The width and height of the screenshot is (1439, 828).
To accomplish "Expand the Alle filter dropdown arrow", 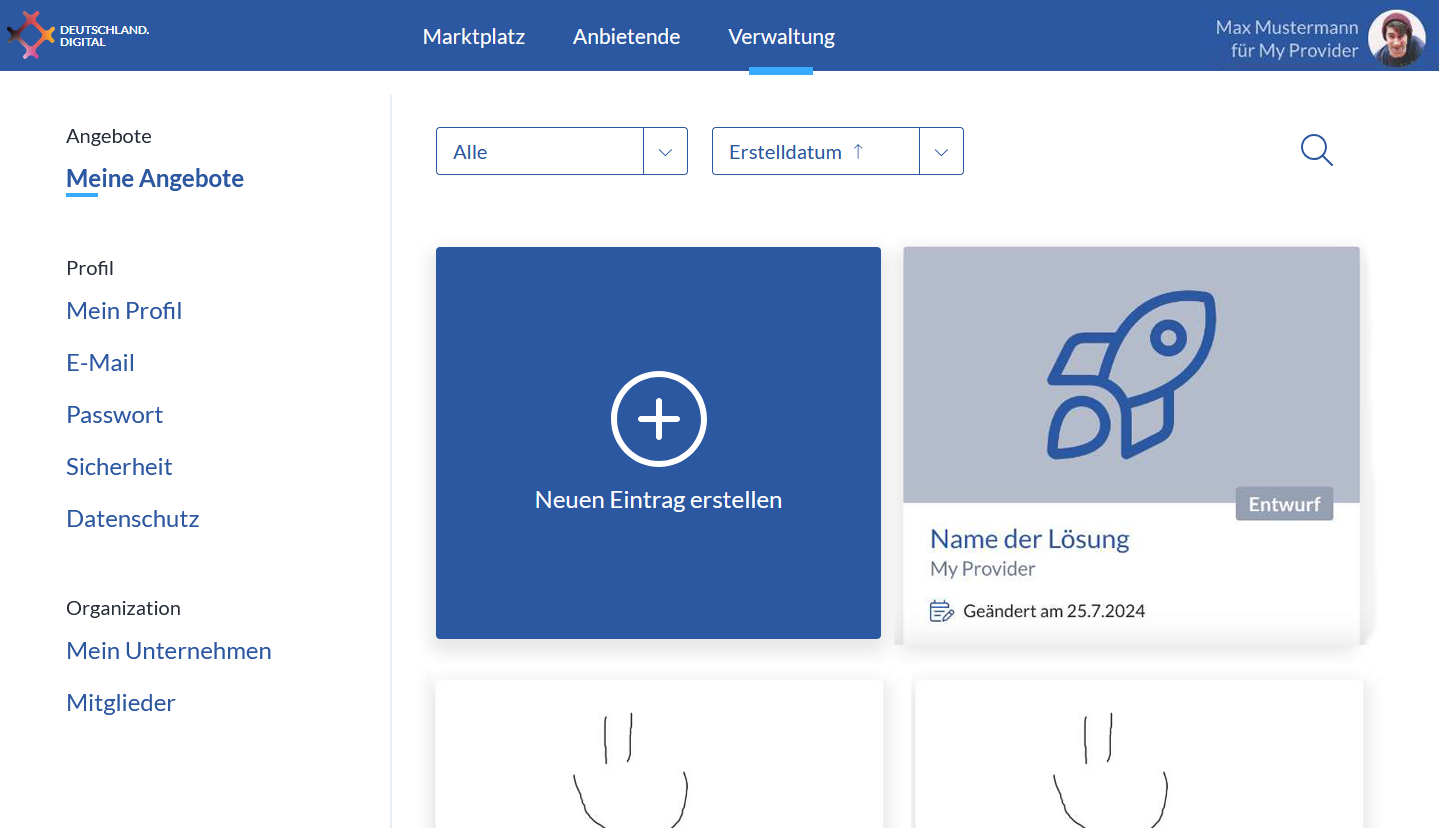I will [x=665, y=152].
